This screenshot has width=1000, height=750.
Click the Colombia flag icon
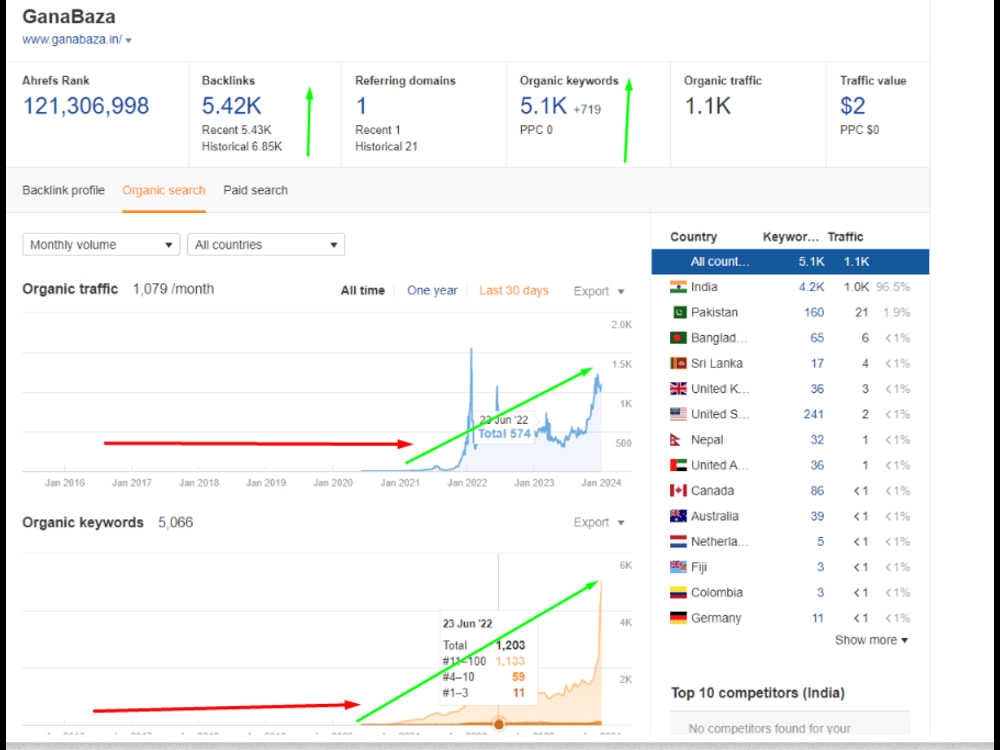[x=678, y=592]
